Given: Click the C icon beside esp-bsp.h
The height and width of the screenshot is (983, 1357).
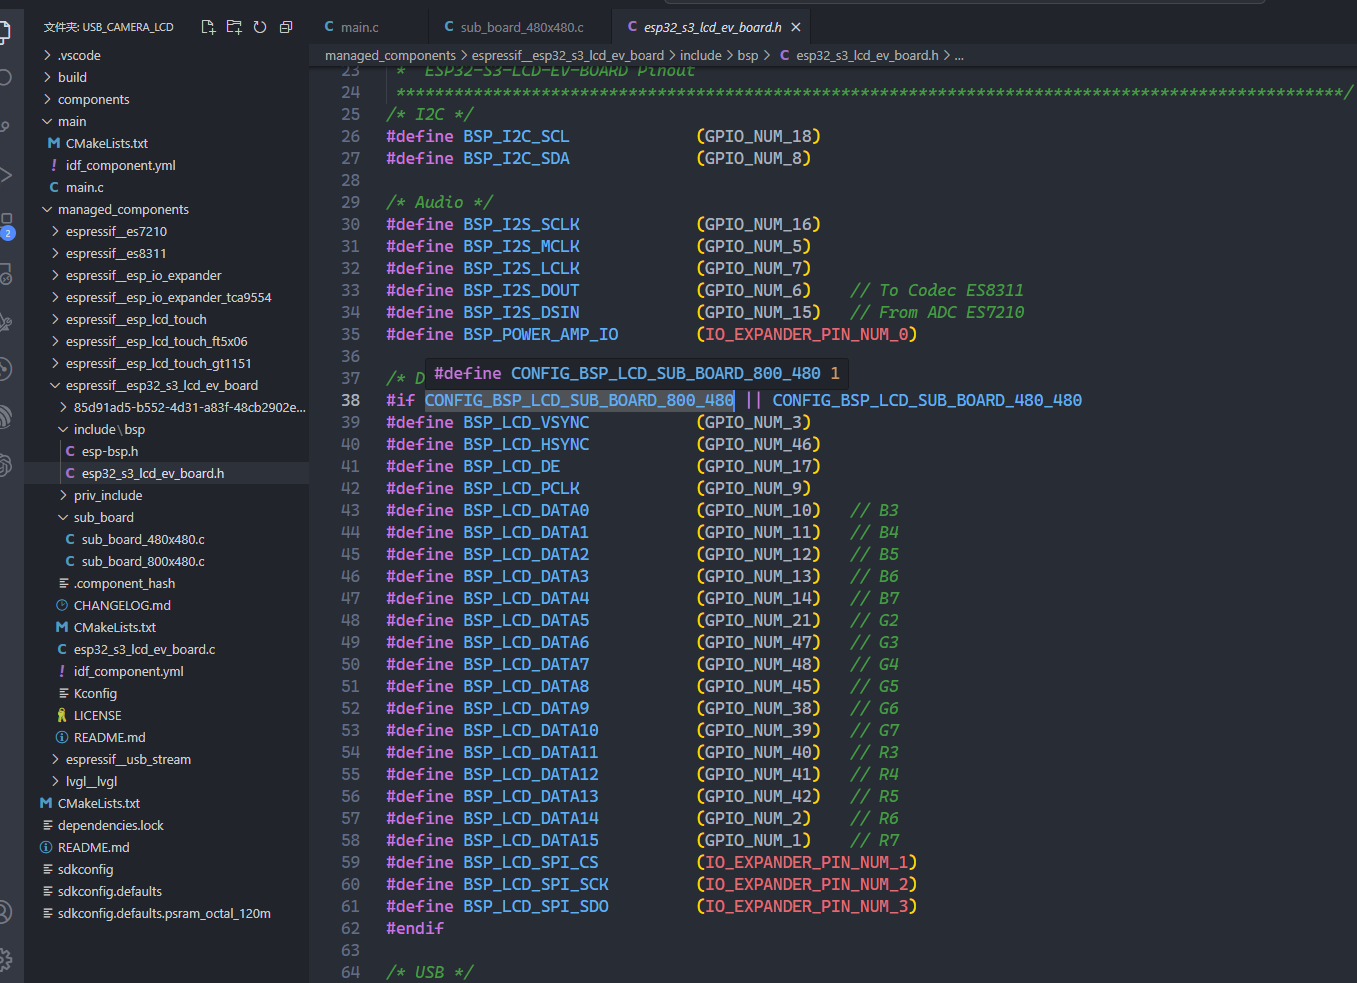Looking at the screenshot, I should coord(70,451).
